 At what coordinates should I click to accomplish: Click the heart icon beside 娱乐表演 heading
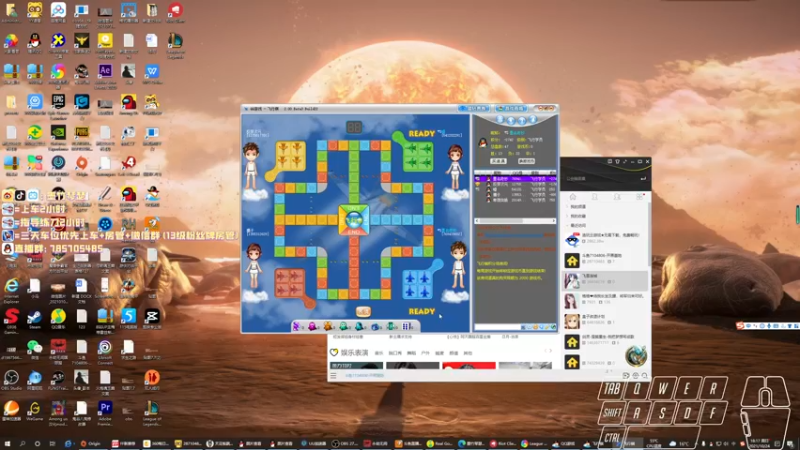point(334,353)
